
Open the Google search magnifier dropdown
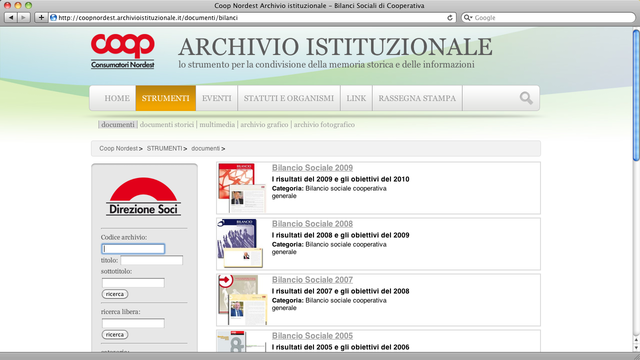468,18
